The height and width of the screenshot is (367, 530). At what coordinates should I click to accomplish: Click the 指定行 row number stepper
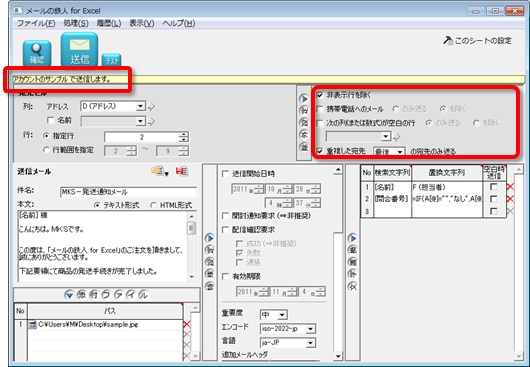tap(184, 137)
